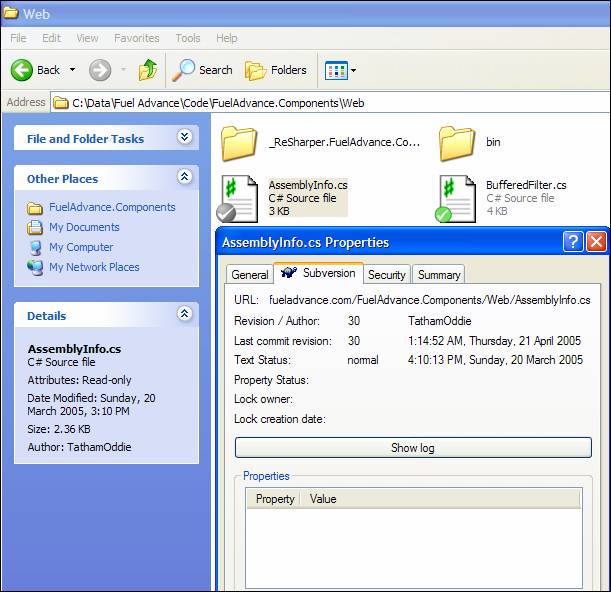Open My Documents link
Image resolution: width=611 pixels, height=592 pixels.
click(84, 227)
